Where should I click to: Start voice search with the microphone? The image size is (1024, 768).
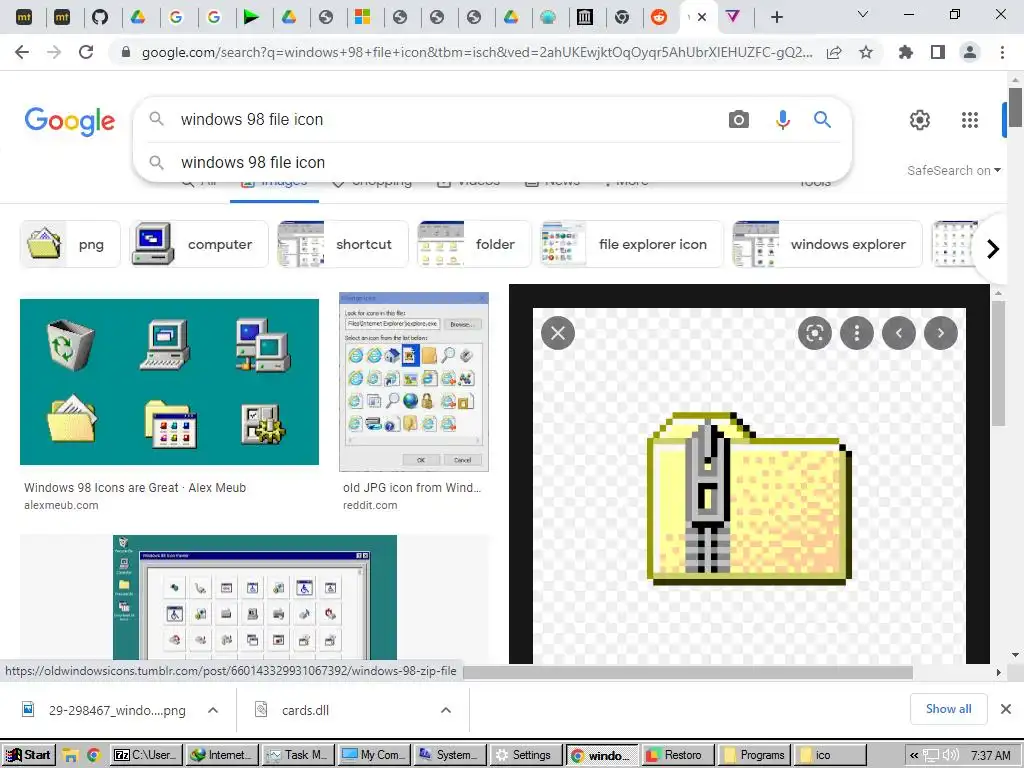[782, 120]
